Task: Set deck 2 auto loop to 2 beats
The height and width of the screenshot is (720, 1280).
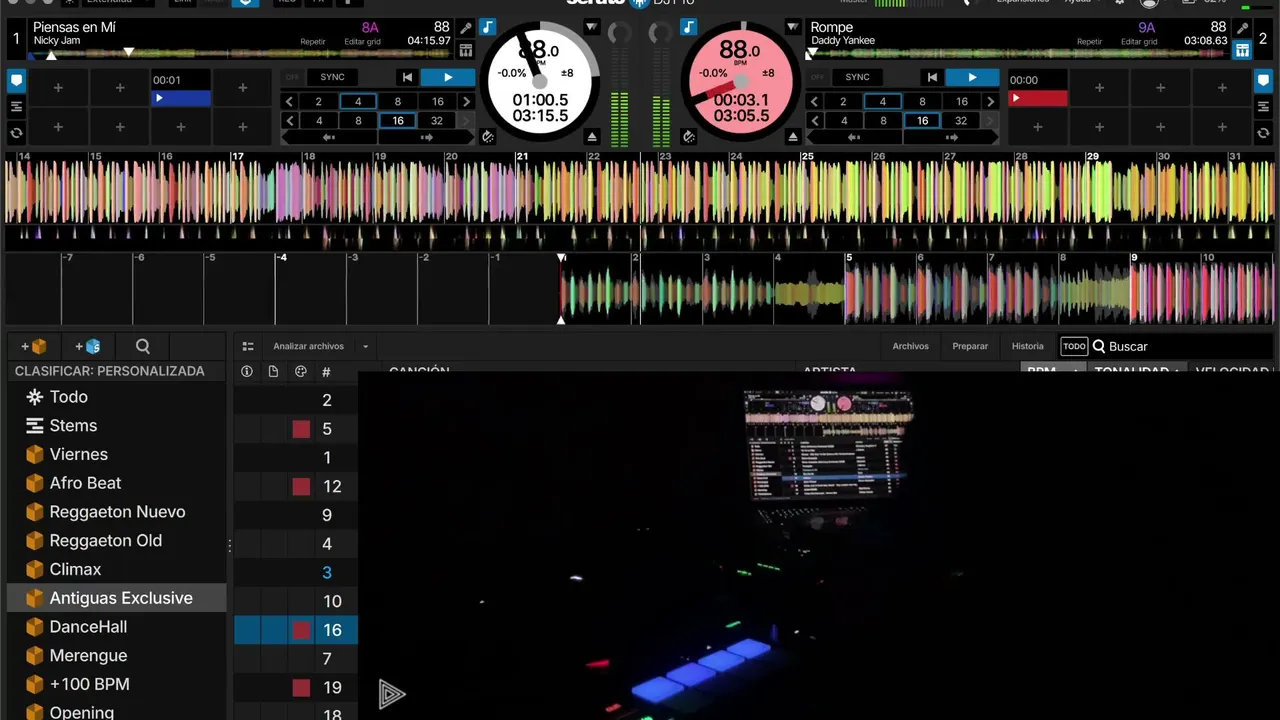Action: click(x=843, y=101)
